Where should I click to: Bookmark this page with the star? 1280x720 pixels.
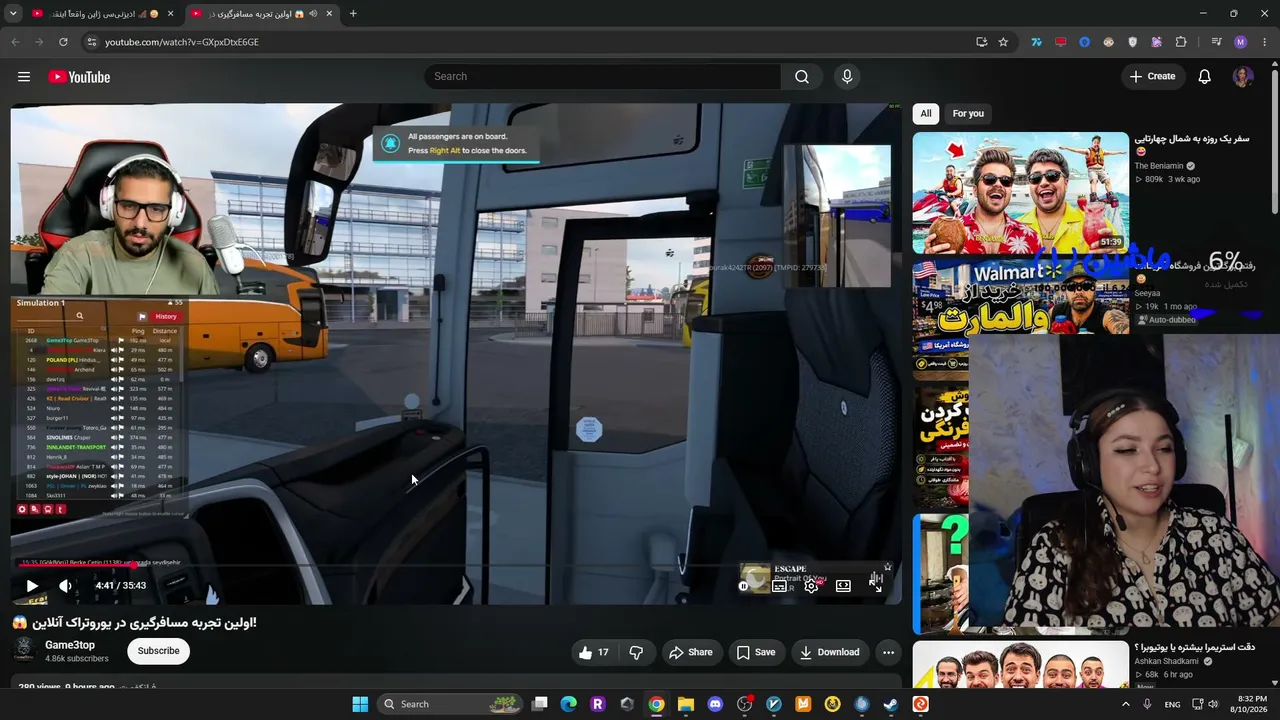click(1003, 42)
